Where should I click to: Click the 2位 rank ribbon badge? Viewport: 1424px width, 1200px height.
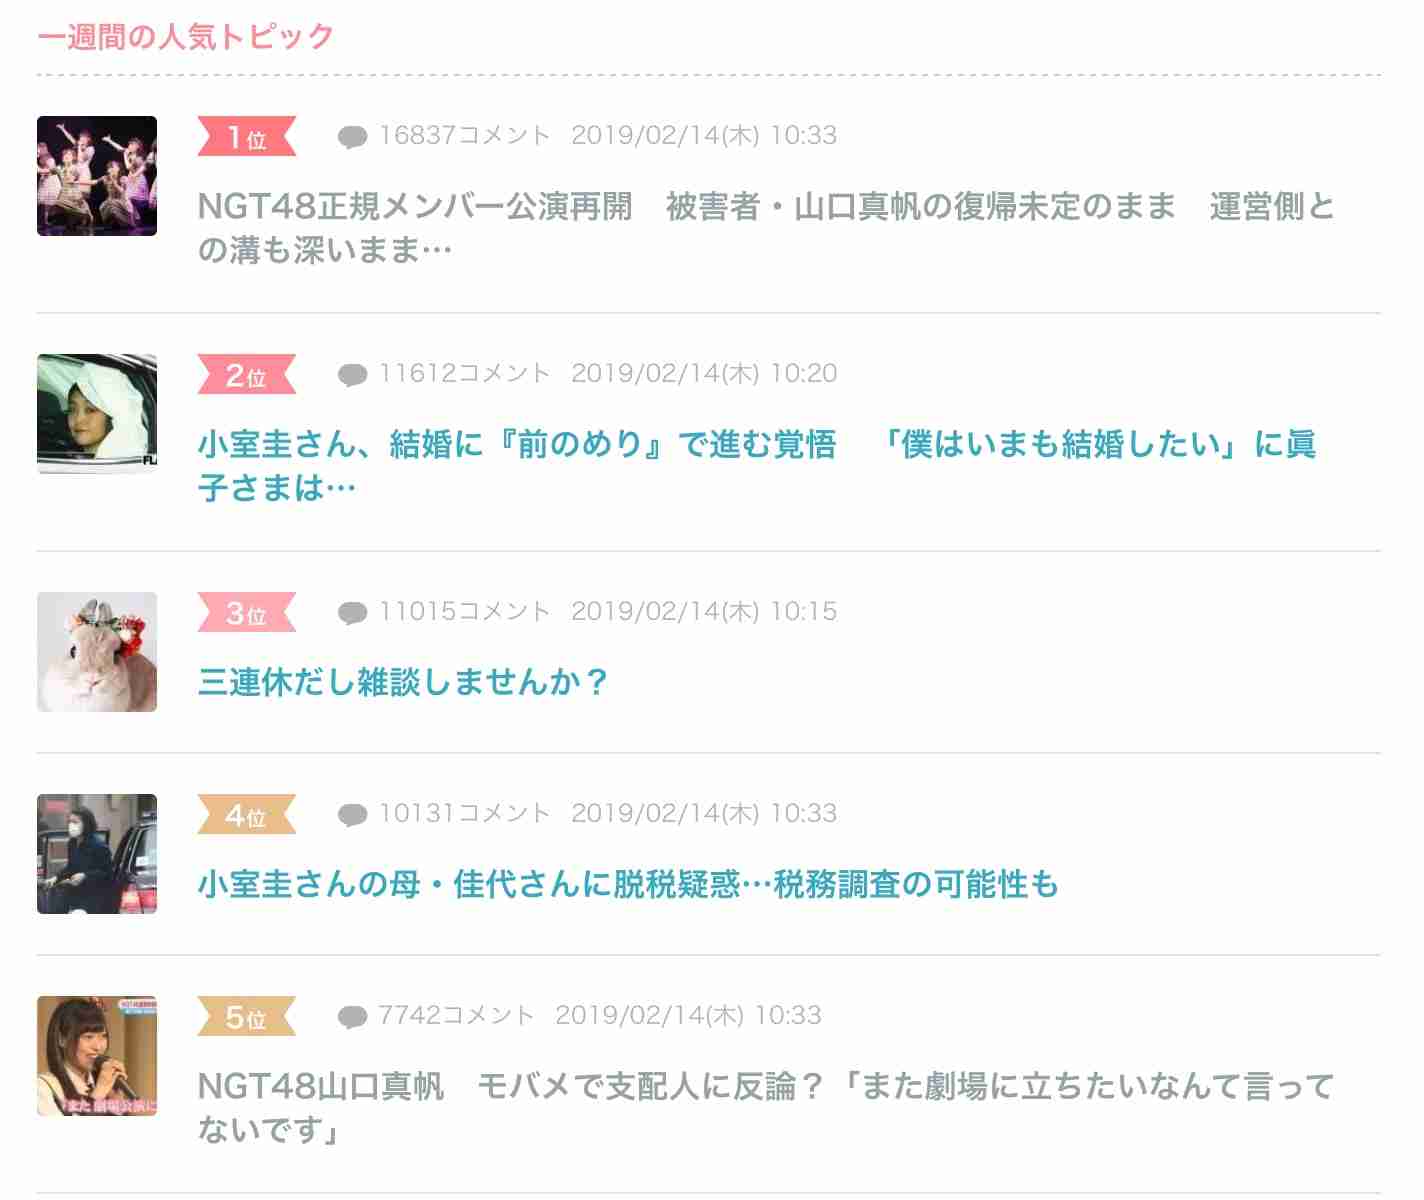pyautogui.click(x=247, y=375)
